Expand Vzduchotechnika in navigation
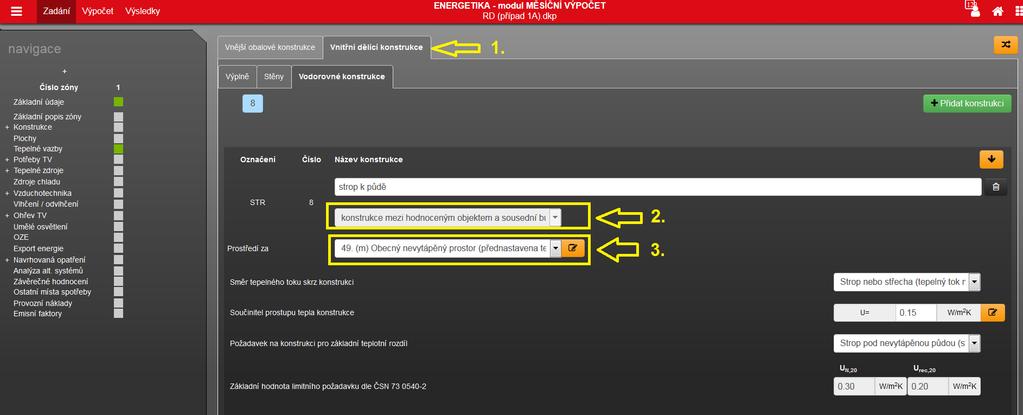This screenshot has width=1023, height=415. [7, 193]
